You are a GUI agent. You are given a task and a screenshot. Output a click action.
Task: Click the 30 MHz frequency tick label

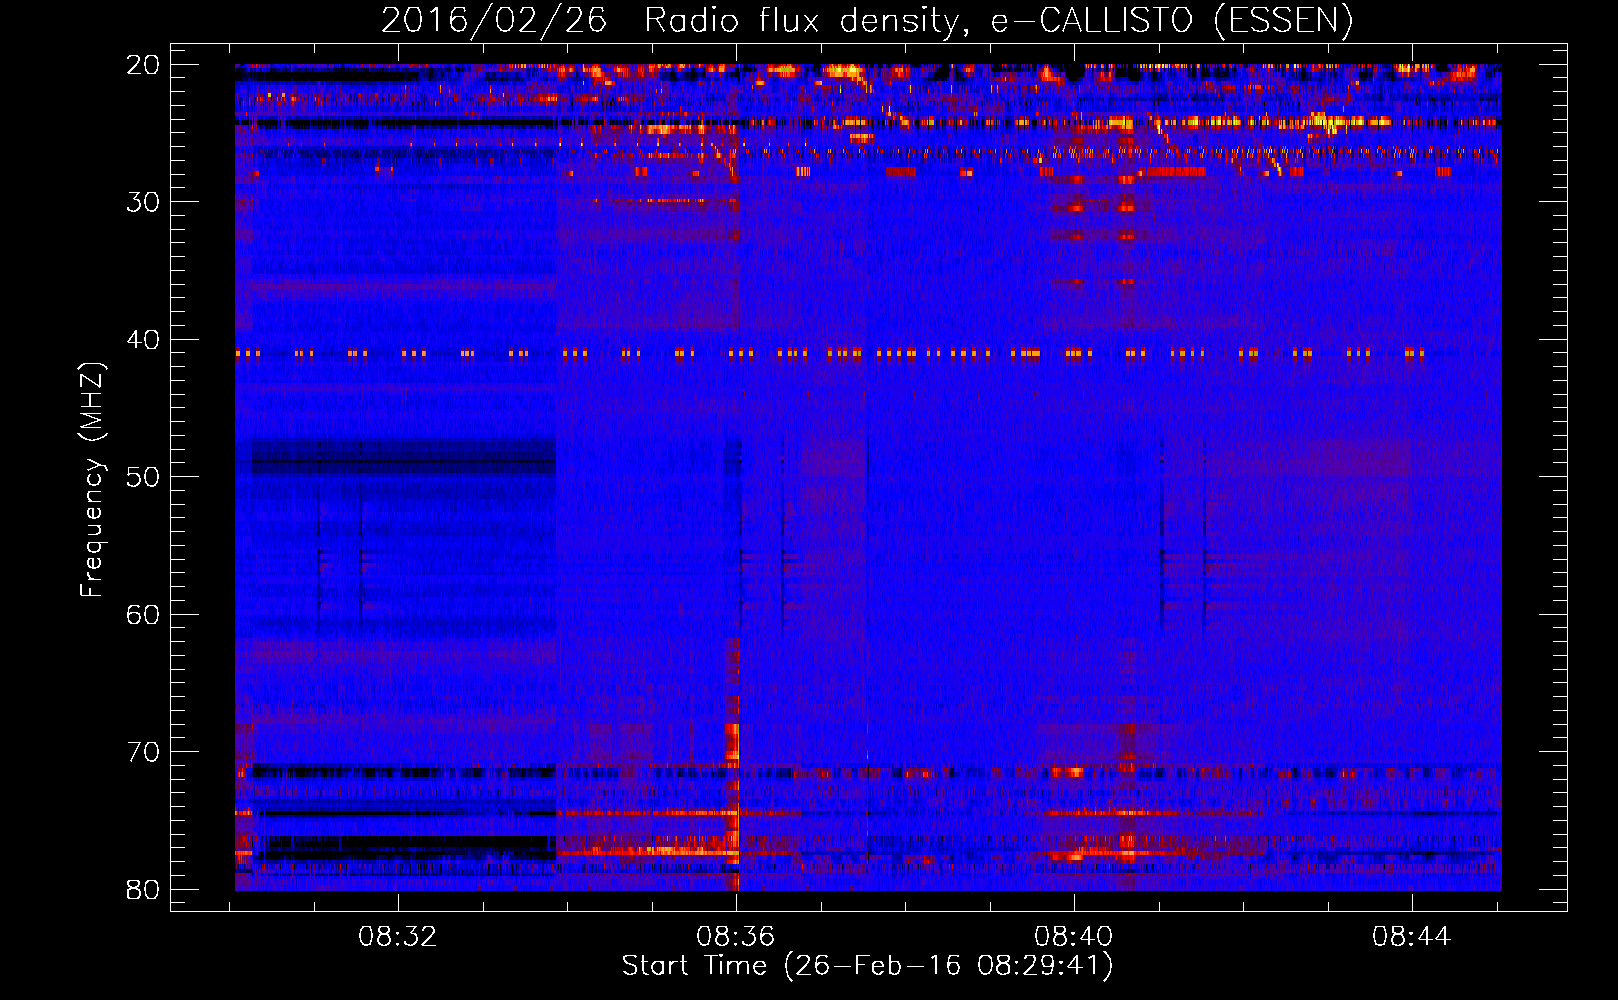tap(144, 202)
